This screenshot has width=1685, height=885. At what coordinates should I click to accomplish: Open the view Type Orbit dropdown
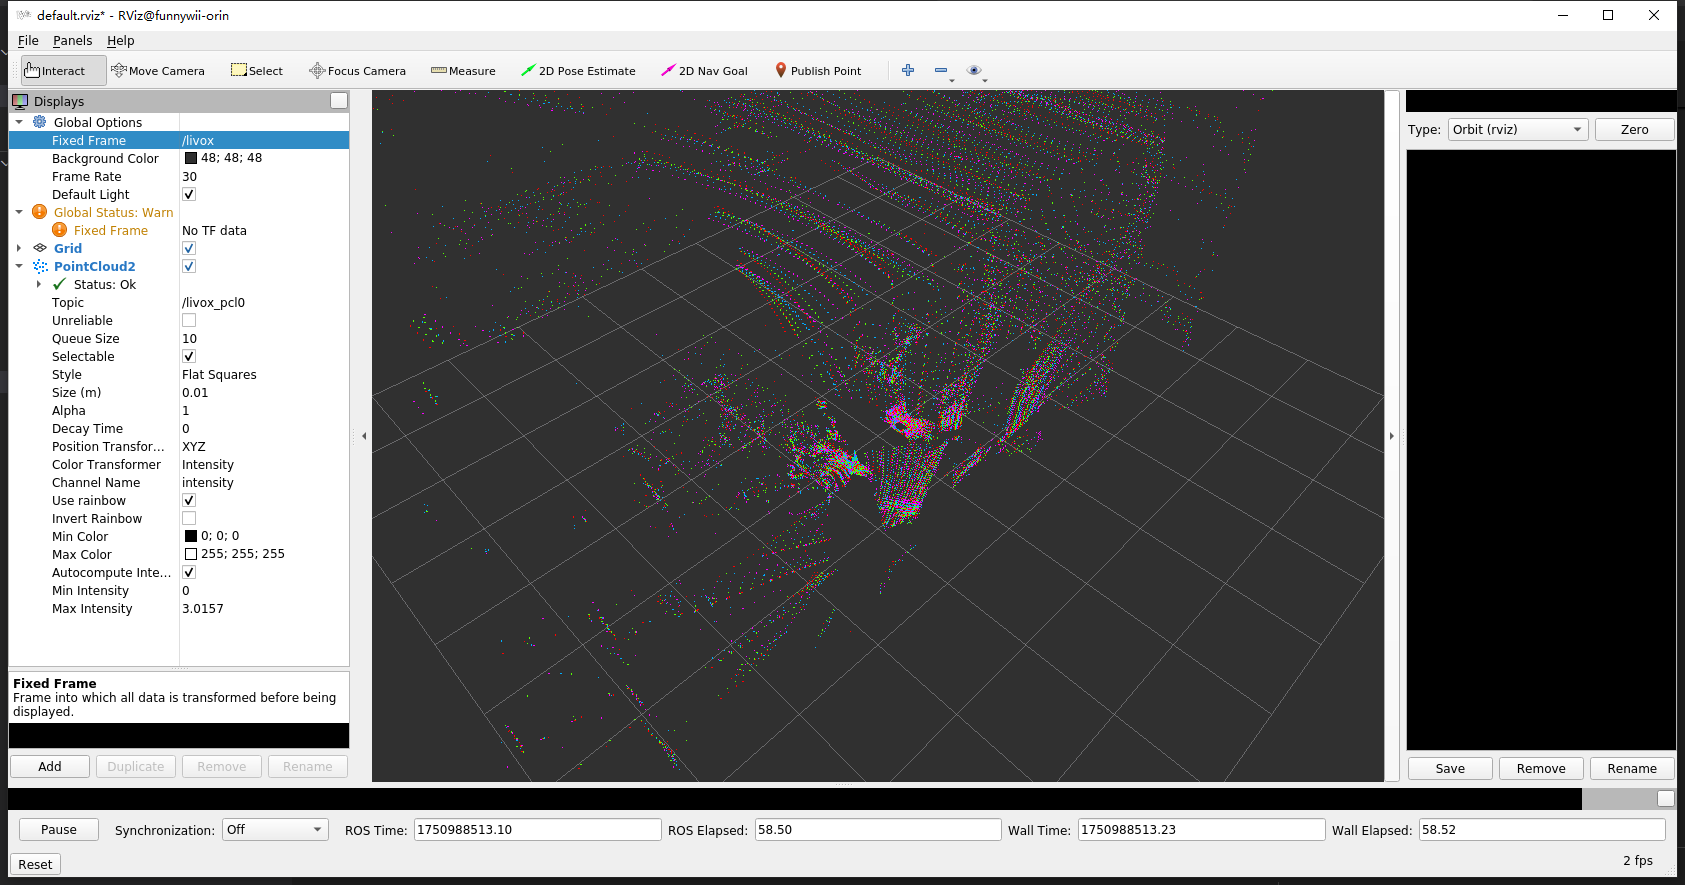(x=1518, y=130)
